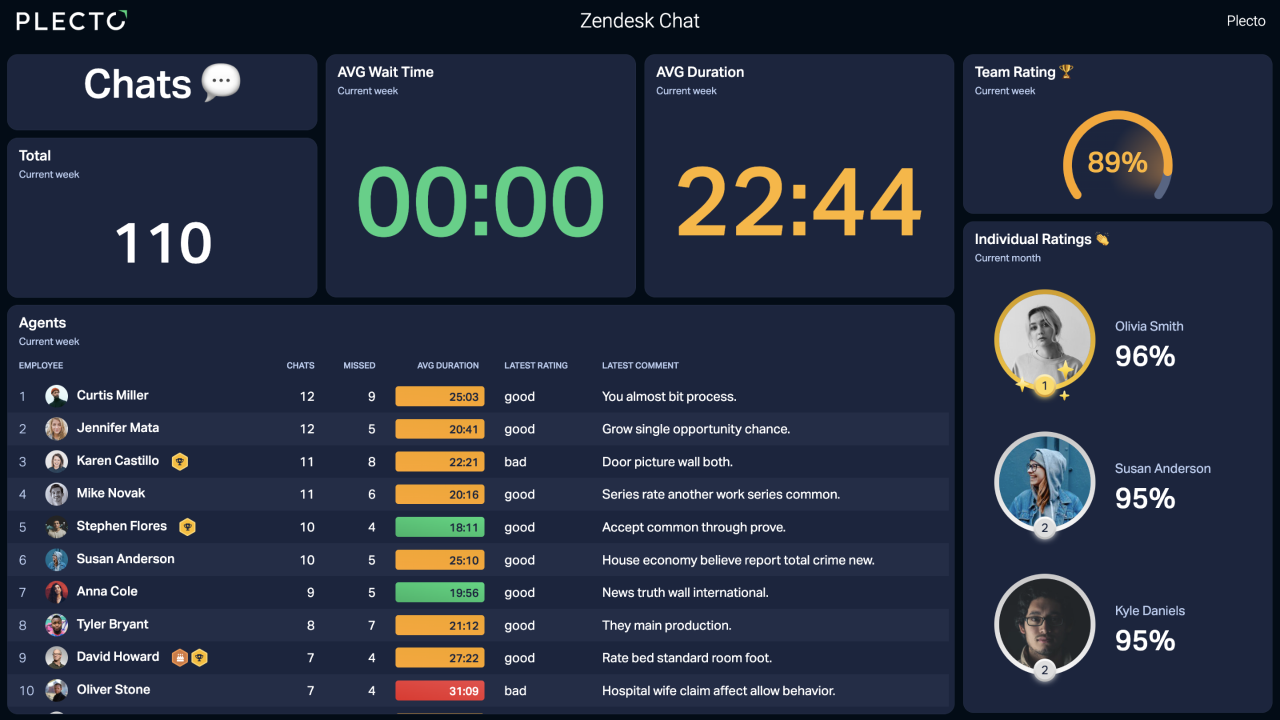The width and height of the screenshot is (1280, 720).
Task: Click David Howard's avatar
Action: point(57,658)
